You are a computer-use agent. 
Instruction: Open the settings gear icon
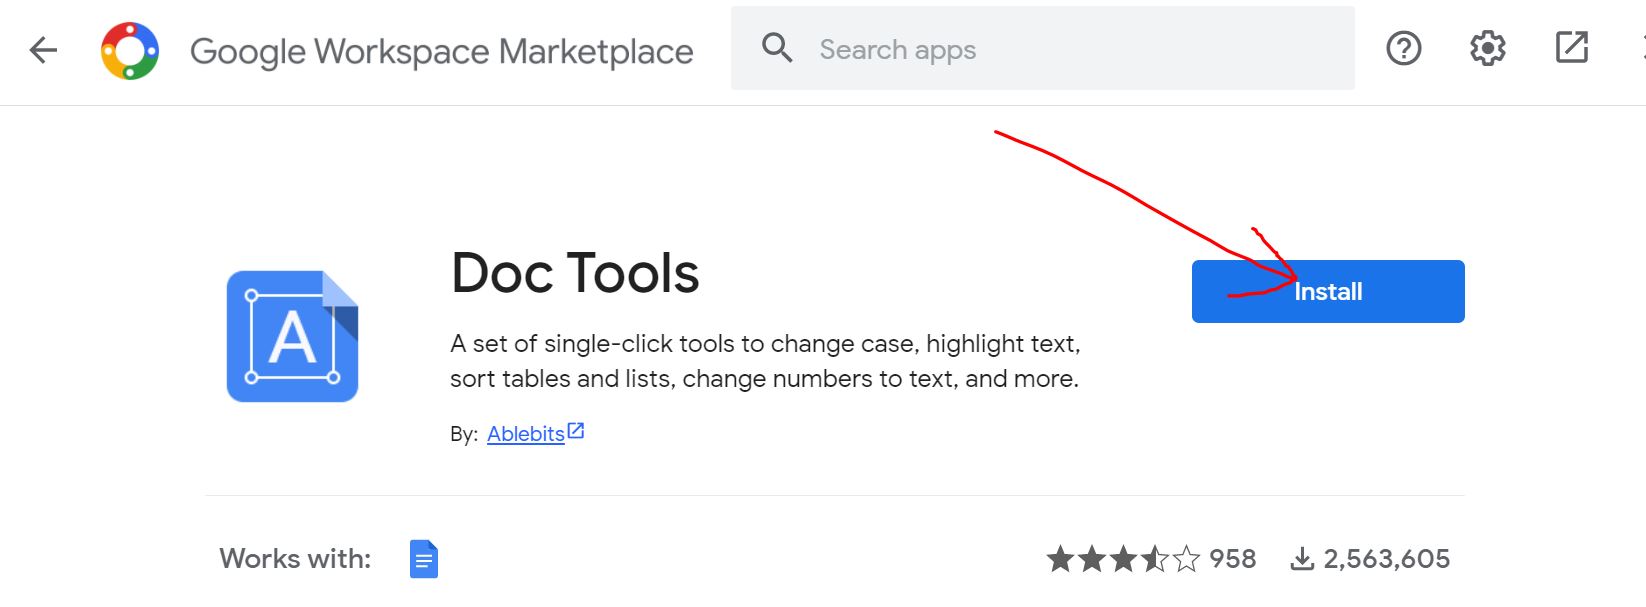(1488, 48)
